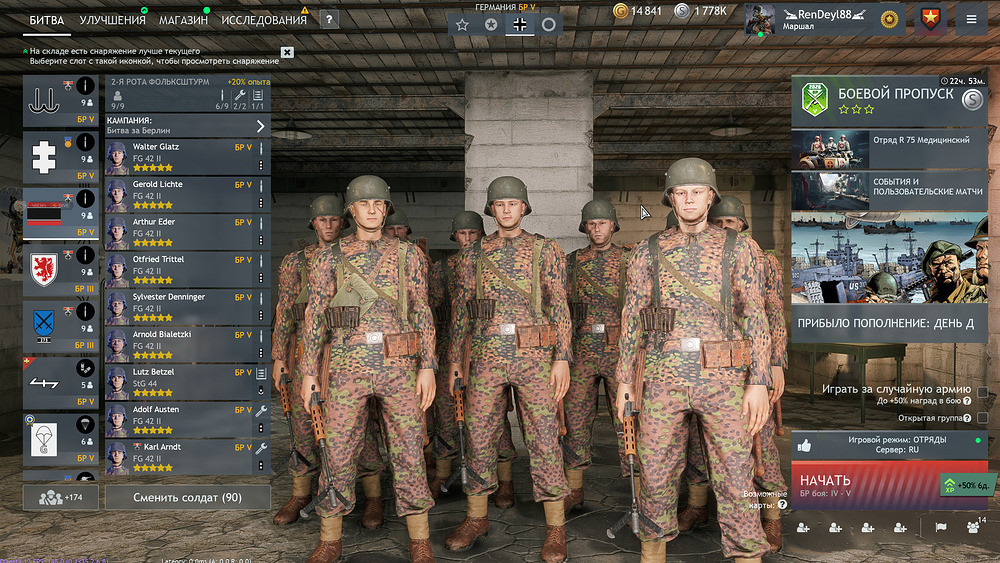This screenshot has height=563, width=1000.
Task: Open События и пользовательские матчи
Action: (x=890, y=191)
